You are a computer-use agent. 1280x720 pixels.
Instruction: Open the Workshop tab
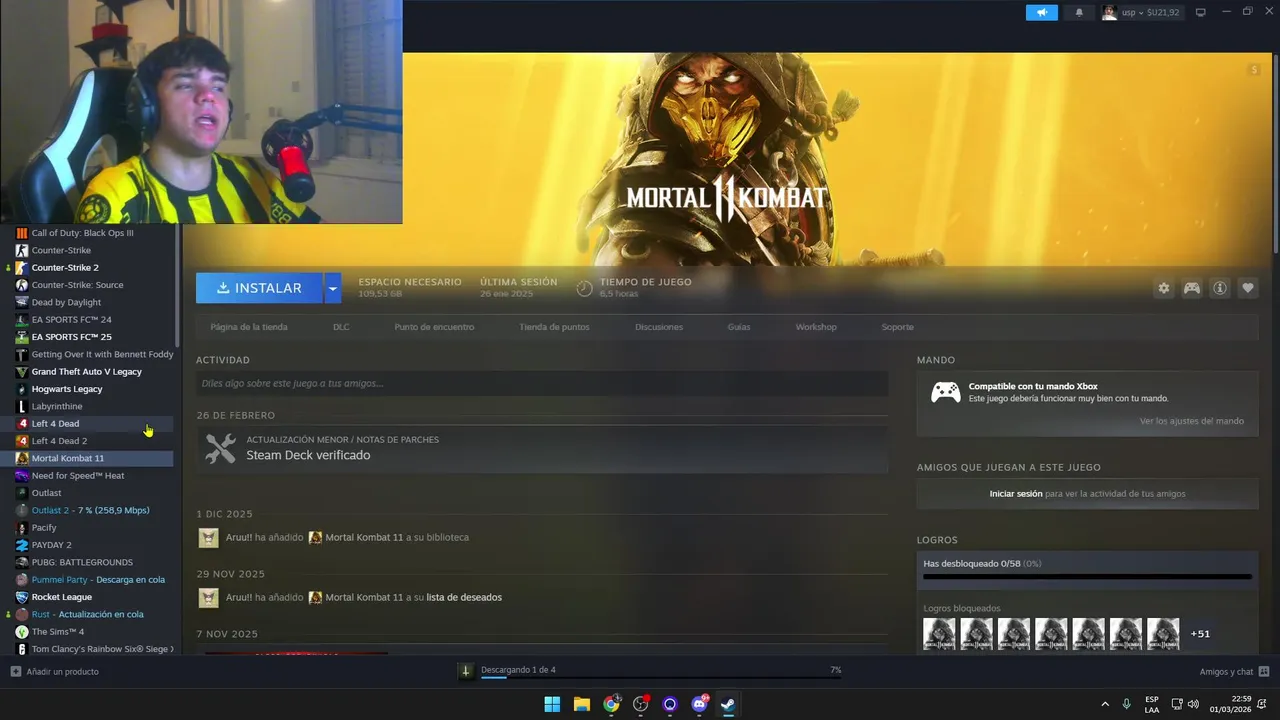click(816, 327)
